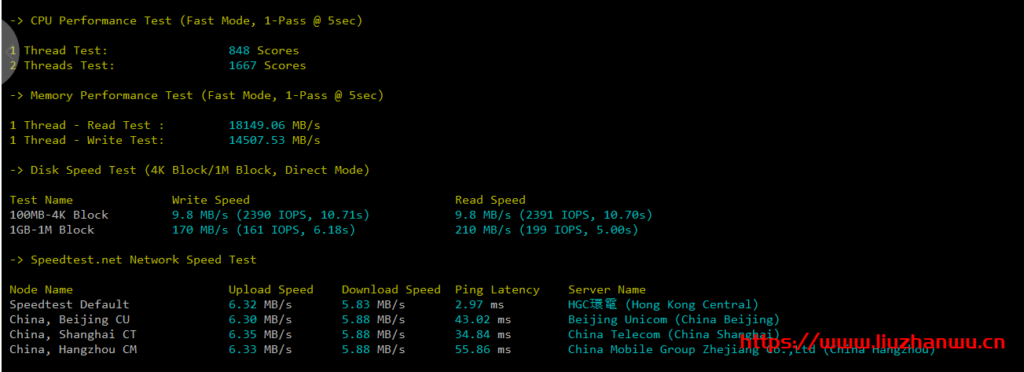Click the Write Speed column header
1024x372 pixels.
(x=210, y=200)
